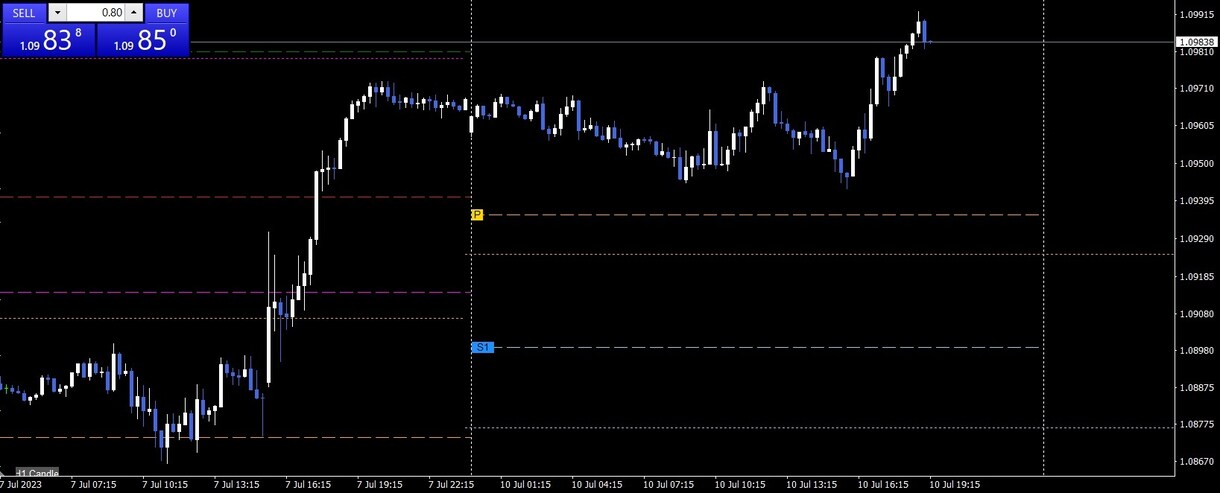Click the 7 Jul 2023 date label
The height and width of the screenshot is (493, 1220).
tap(19, 485)
